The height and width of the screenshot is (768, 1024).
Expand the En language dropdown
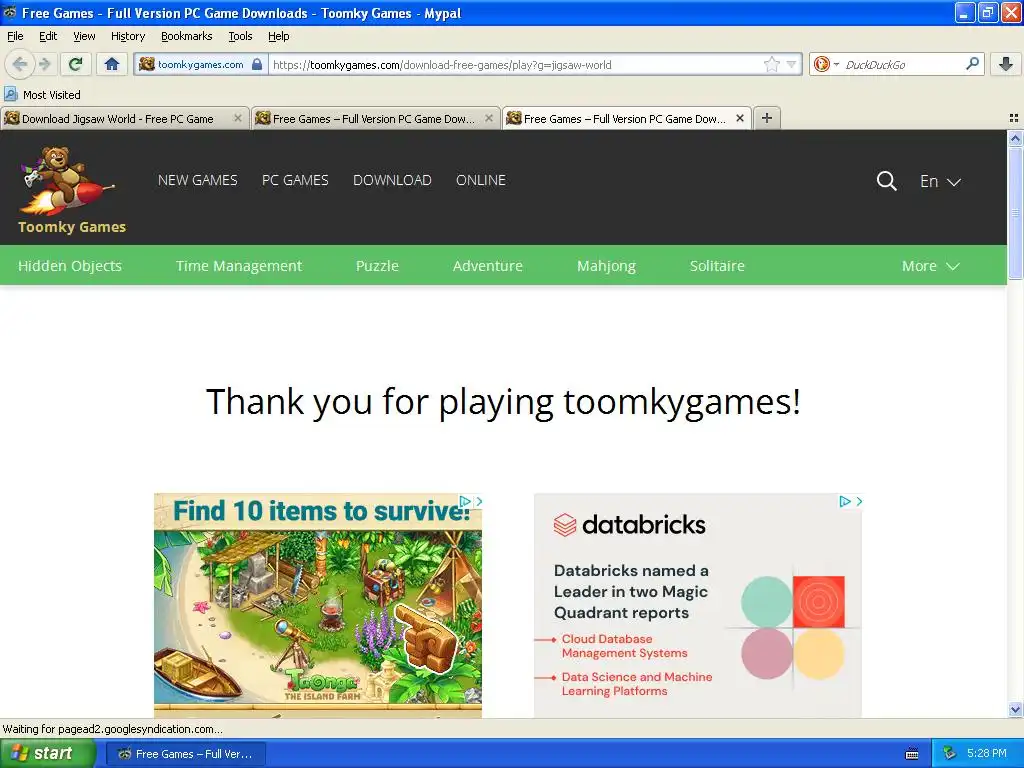[x=940, y=182]
